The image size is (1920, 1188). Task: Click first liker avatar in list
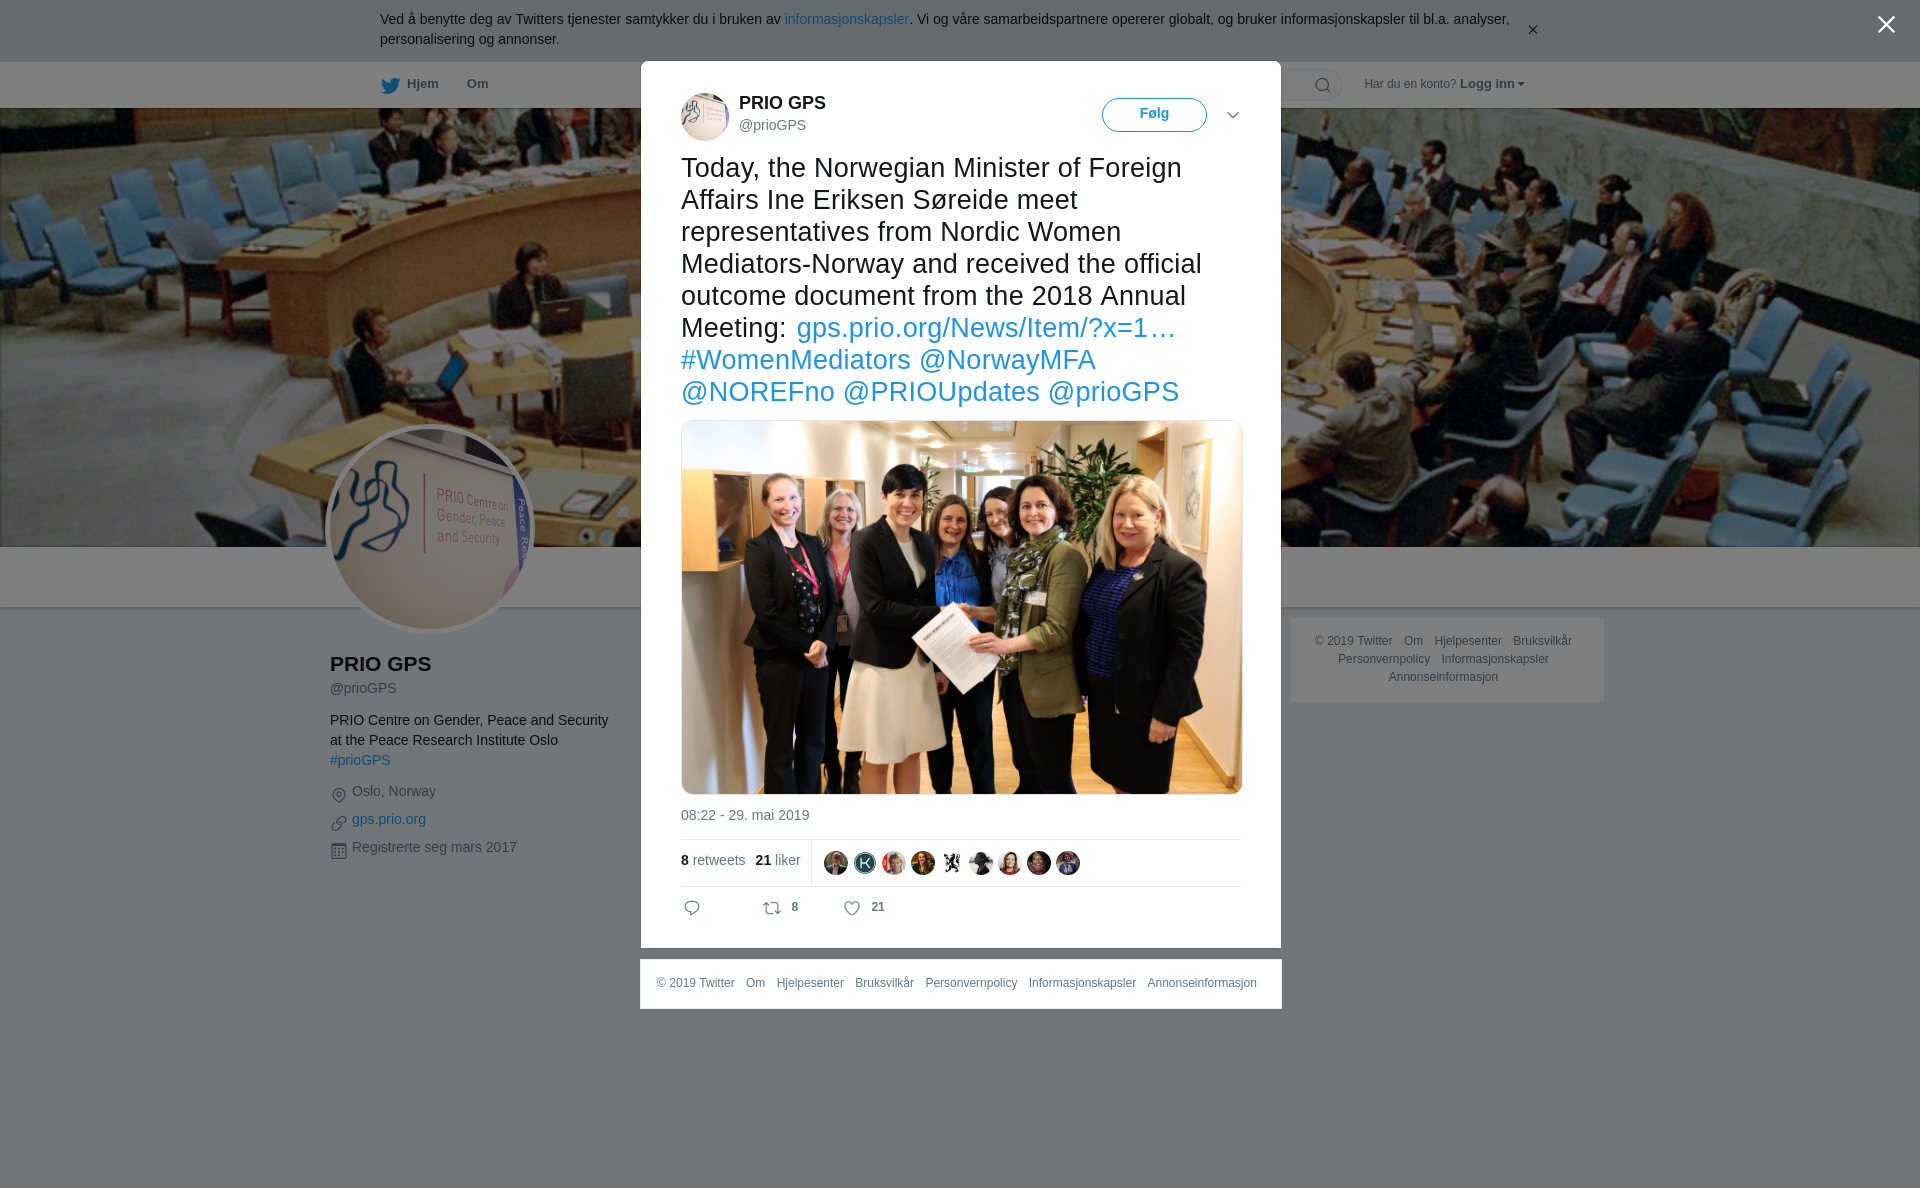coord(836,863)
